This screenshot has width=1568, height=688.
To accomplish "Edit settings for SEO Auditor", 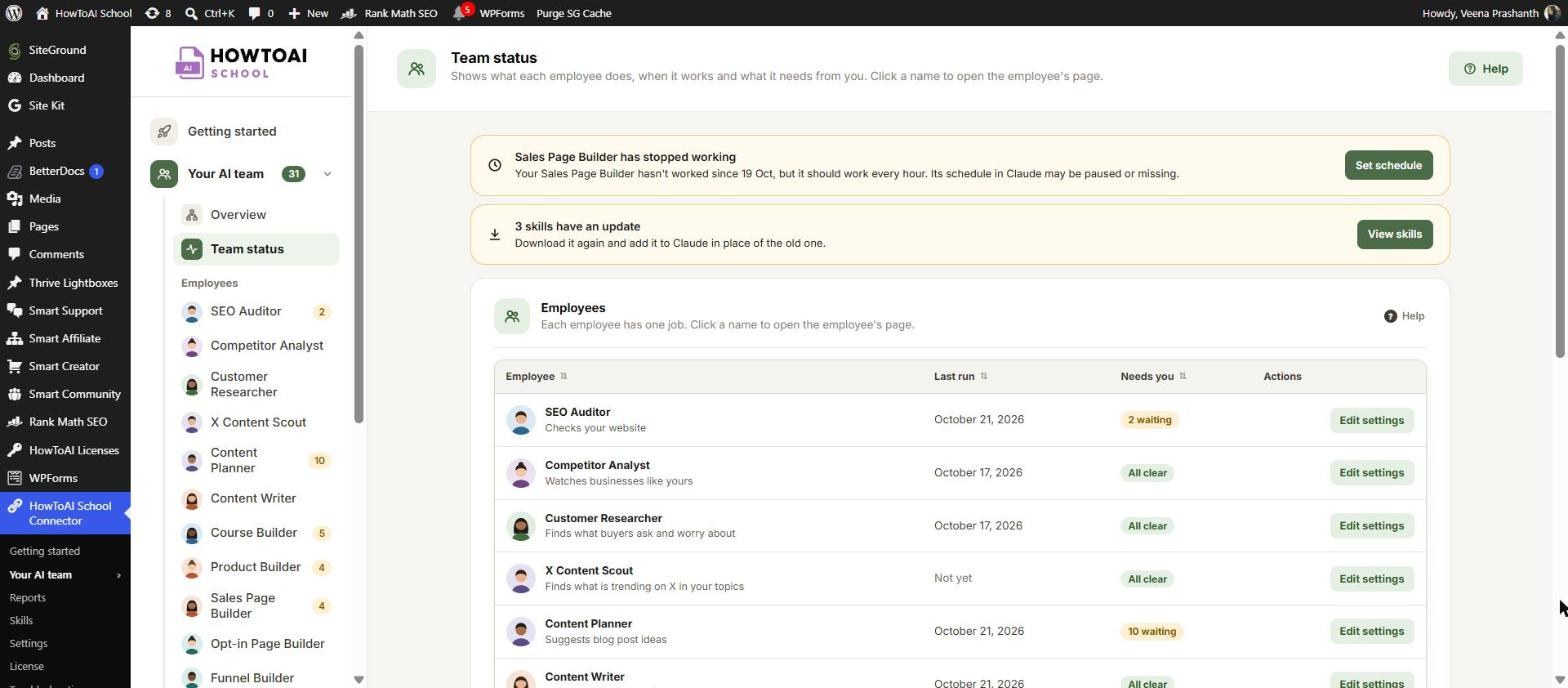I will pos(1371,421).
